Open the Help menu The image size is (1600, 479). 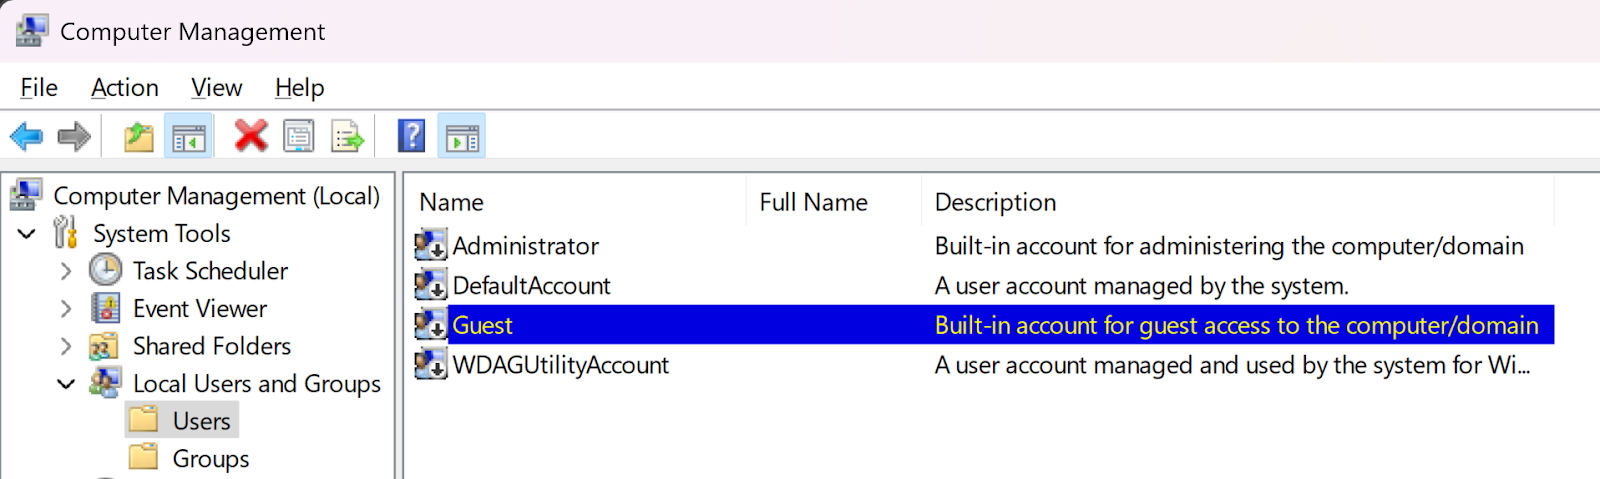[x=299, y=88]
